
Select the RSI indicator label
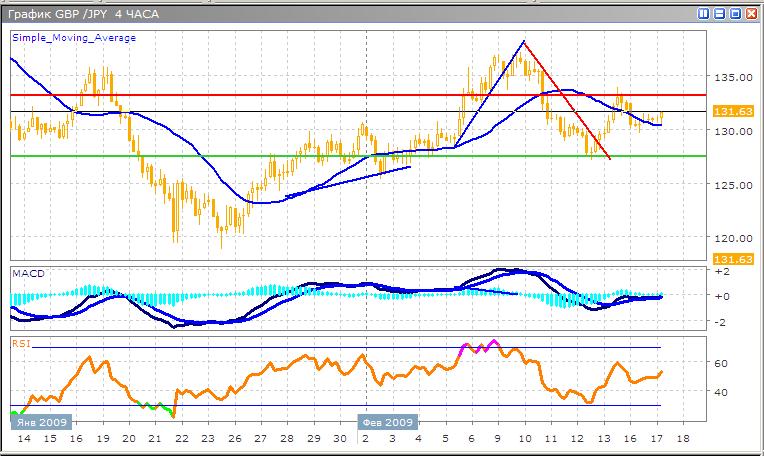coord(20,343)
